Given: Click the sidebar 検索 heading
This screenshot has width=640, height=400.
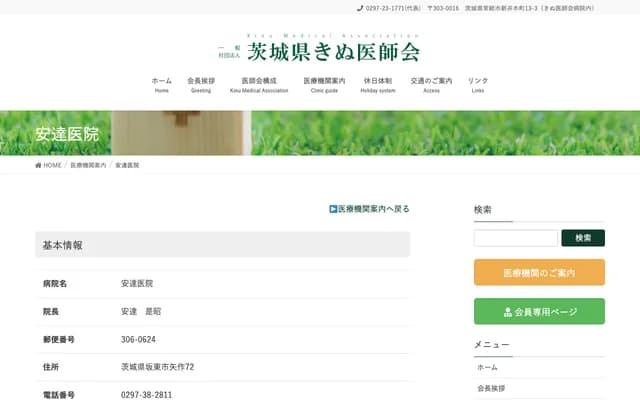Looking at the screenshot, I should pos(482,209).
